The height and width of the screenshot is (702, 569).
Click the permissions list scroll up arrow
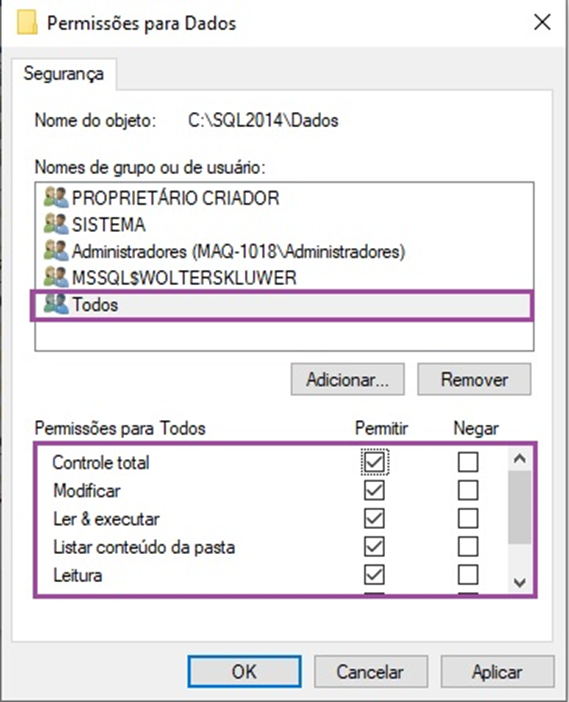click(520, 458)
